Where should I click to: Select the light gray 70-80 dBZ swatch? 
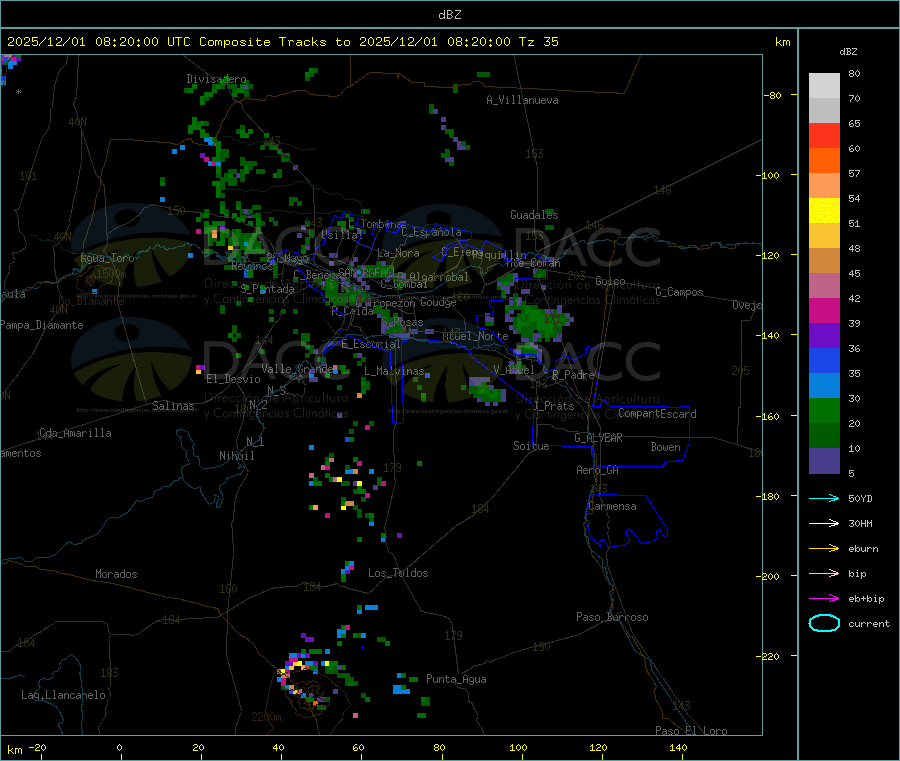(824, 86)
